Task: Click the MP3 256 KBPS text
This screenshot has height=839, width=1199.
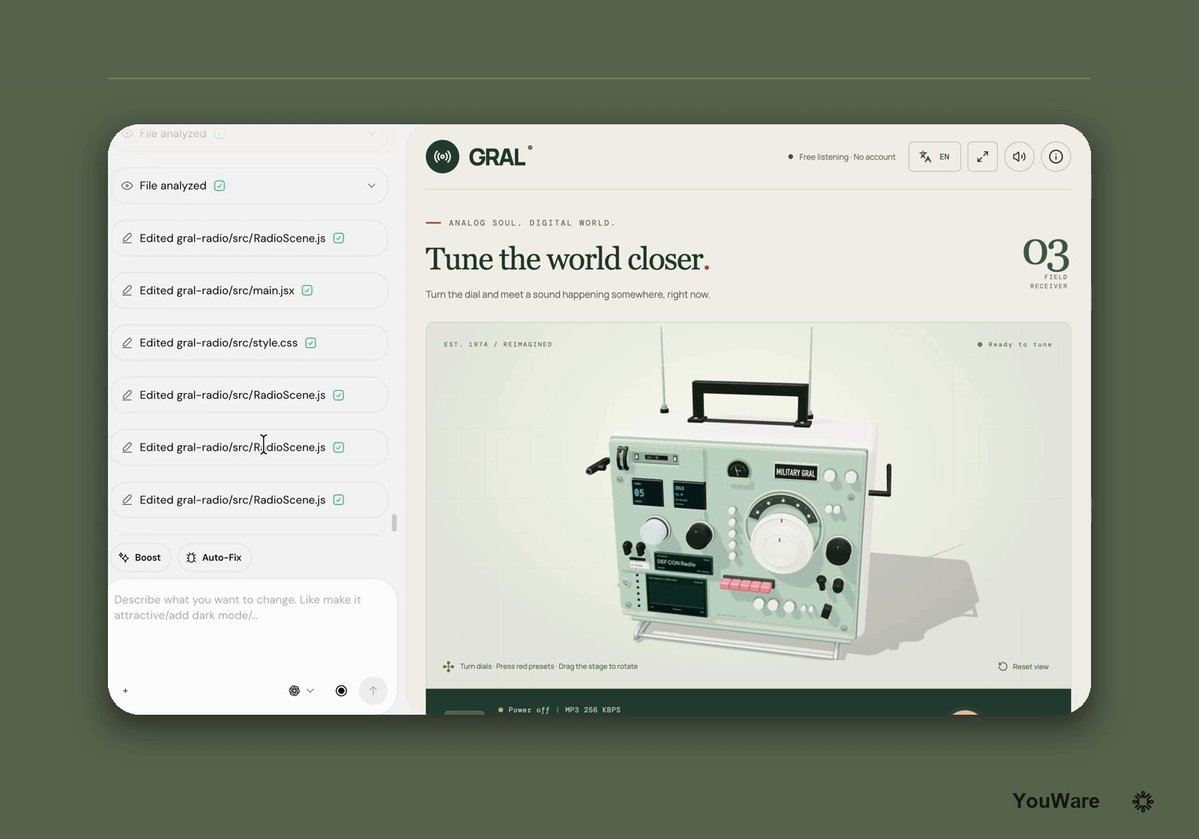Action: [593, 710]
